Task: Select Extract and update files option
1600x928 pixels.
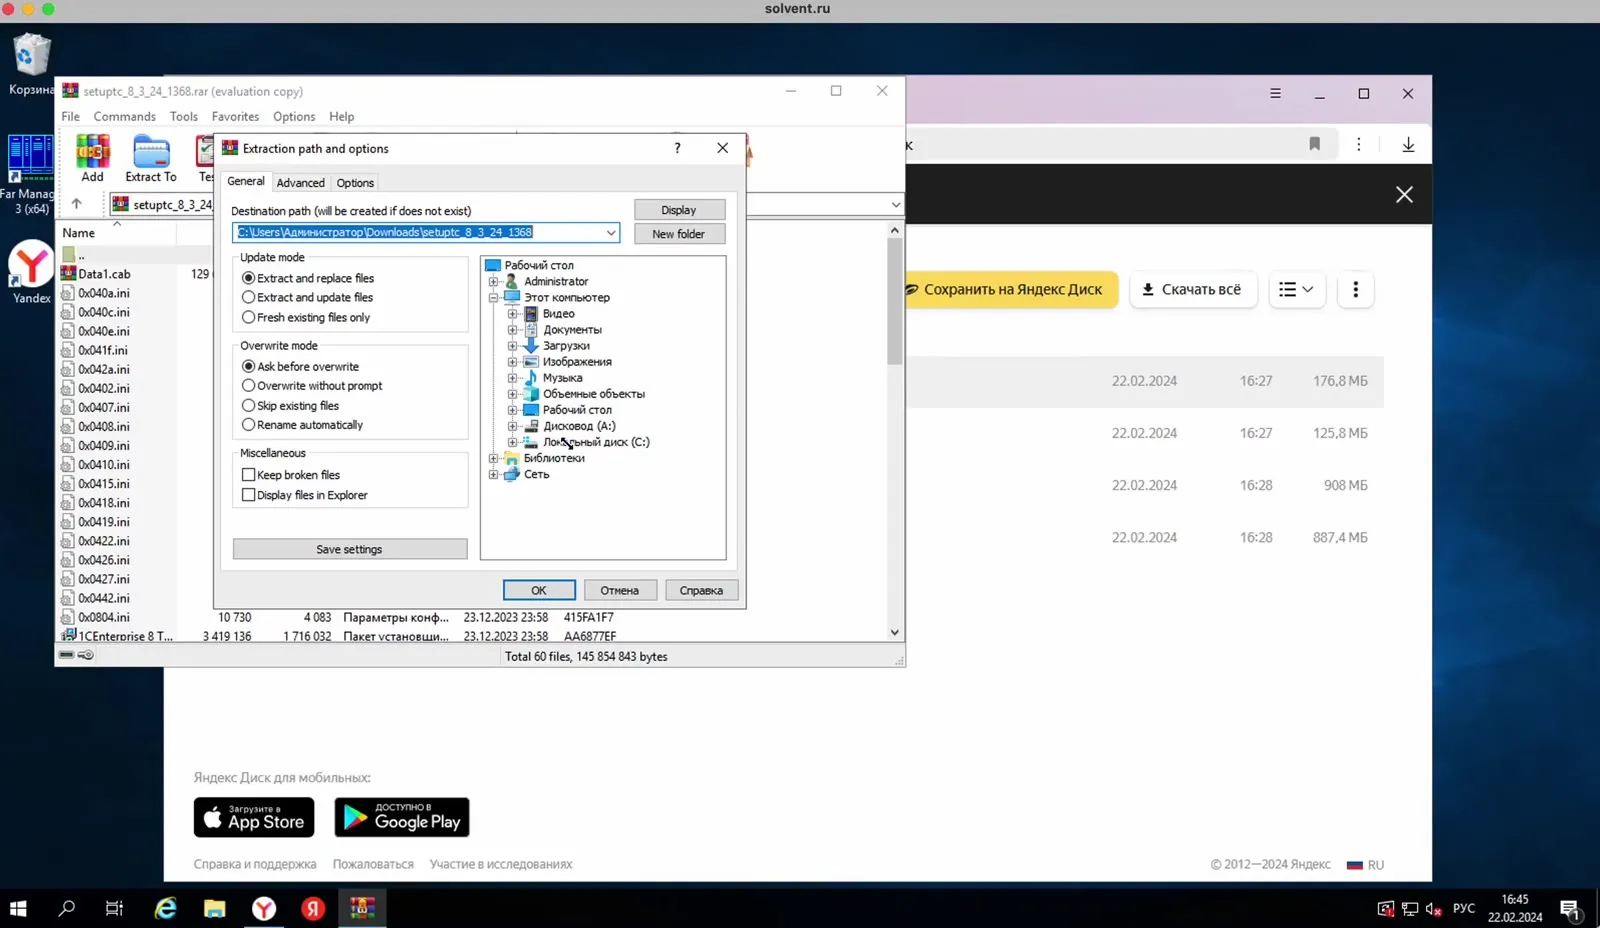Action: tap(307, 297)
